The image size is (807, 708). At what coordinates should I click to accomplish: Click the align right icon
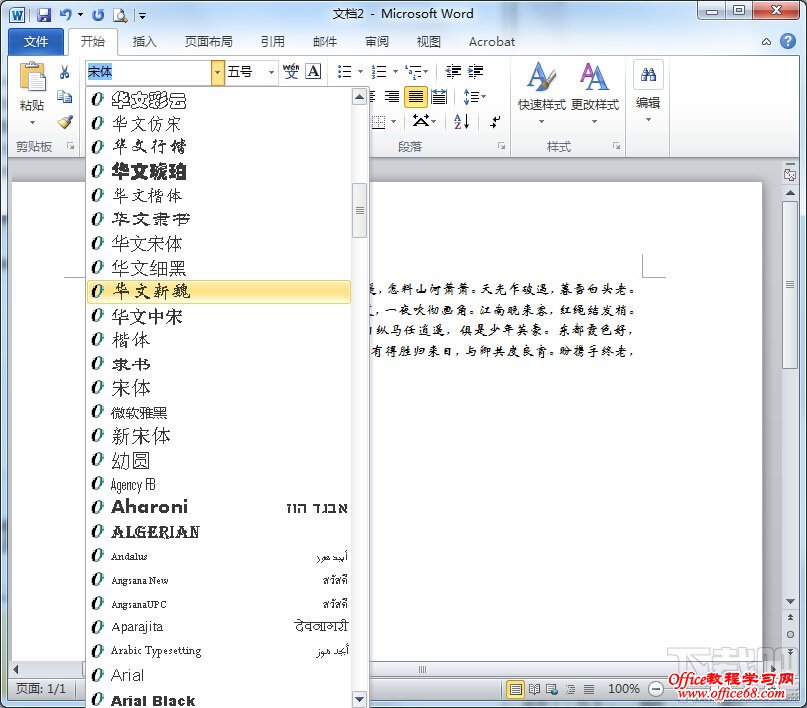click(x=392, y=97)
